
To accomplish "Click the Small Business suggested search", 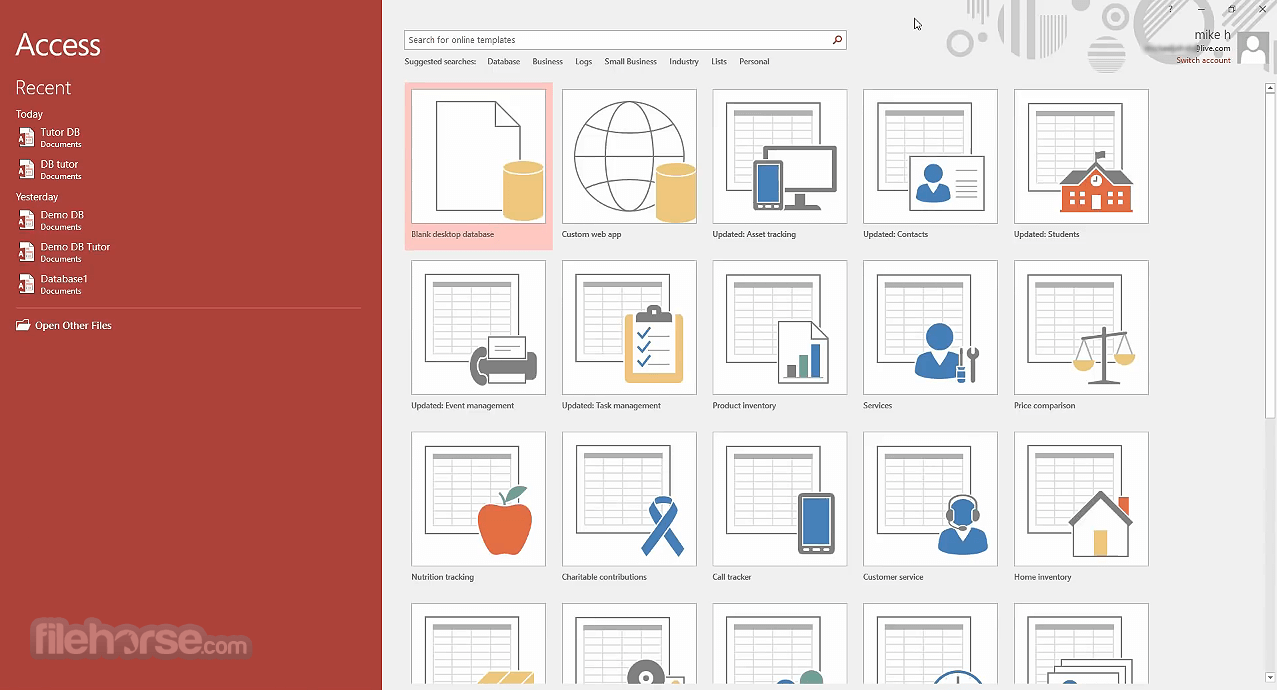I will click(x=630, y=62).
